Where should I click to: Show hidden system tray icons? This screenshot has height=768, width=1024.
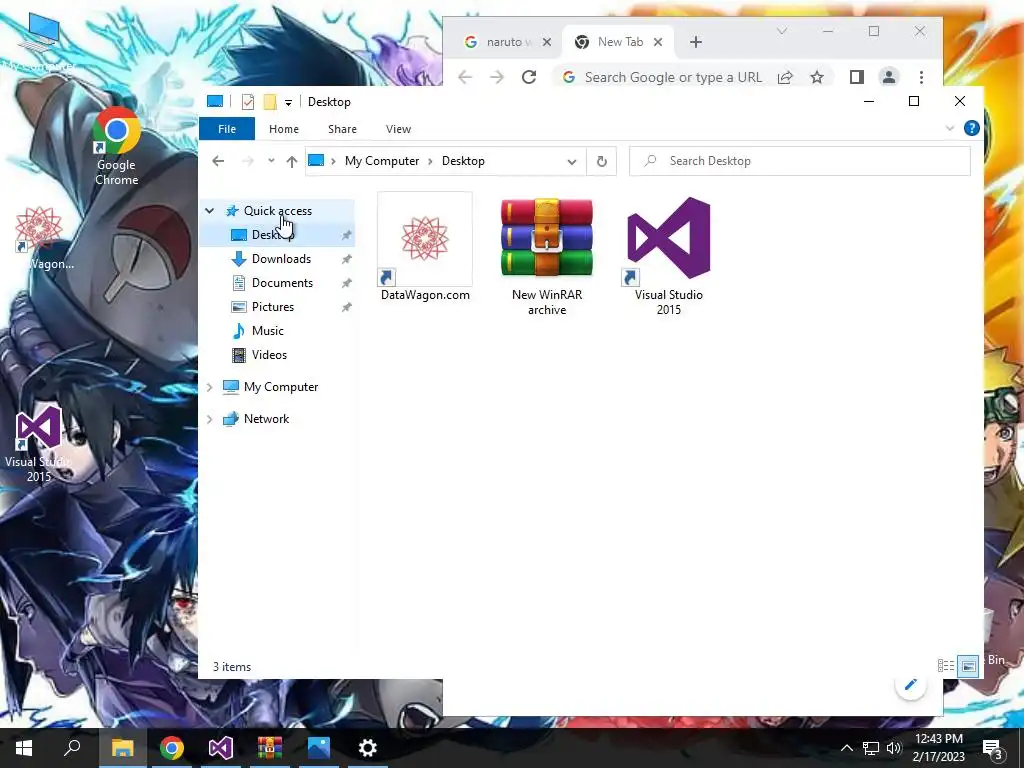point(846,748)
